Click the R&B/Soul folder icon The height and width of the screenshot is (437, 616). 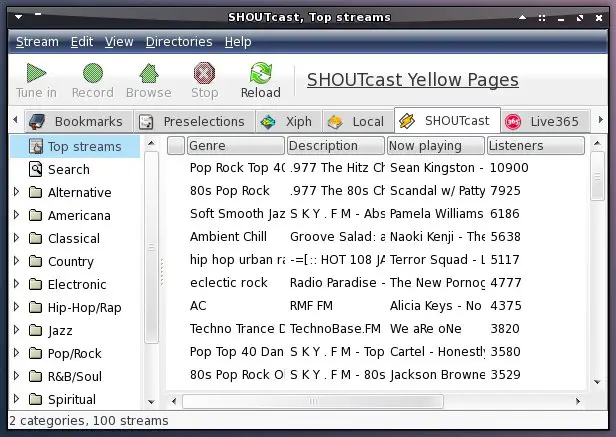[x=36, y=376]
